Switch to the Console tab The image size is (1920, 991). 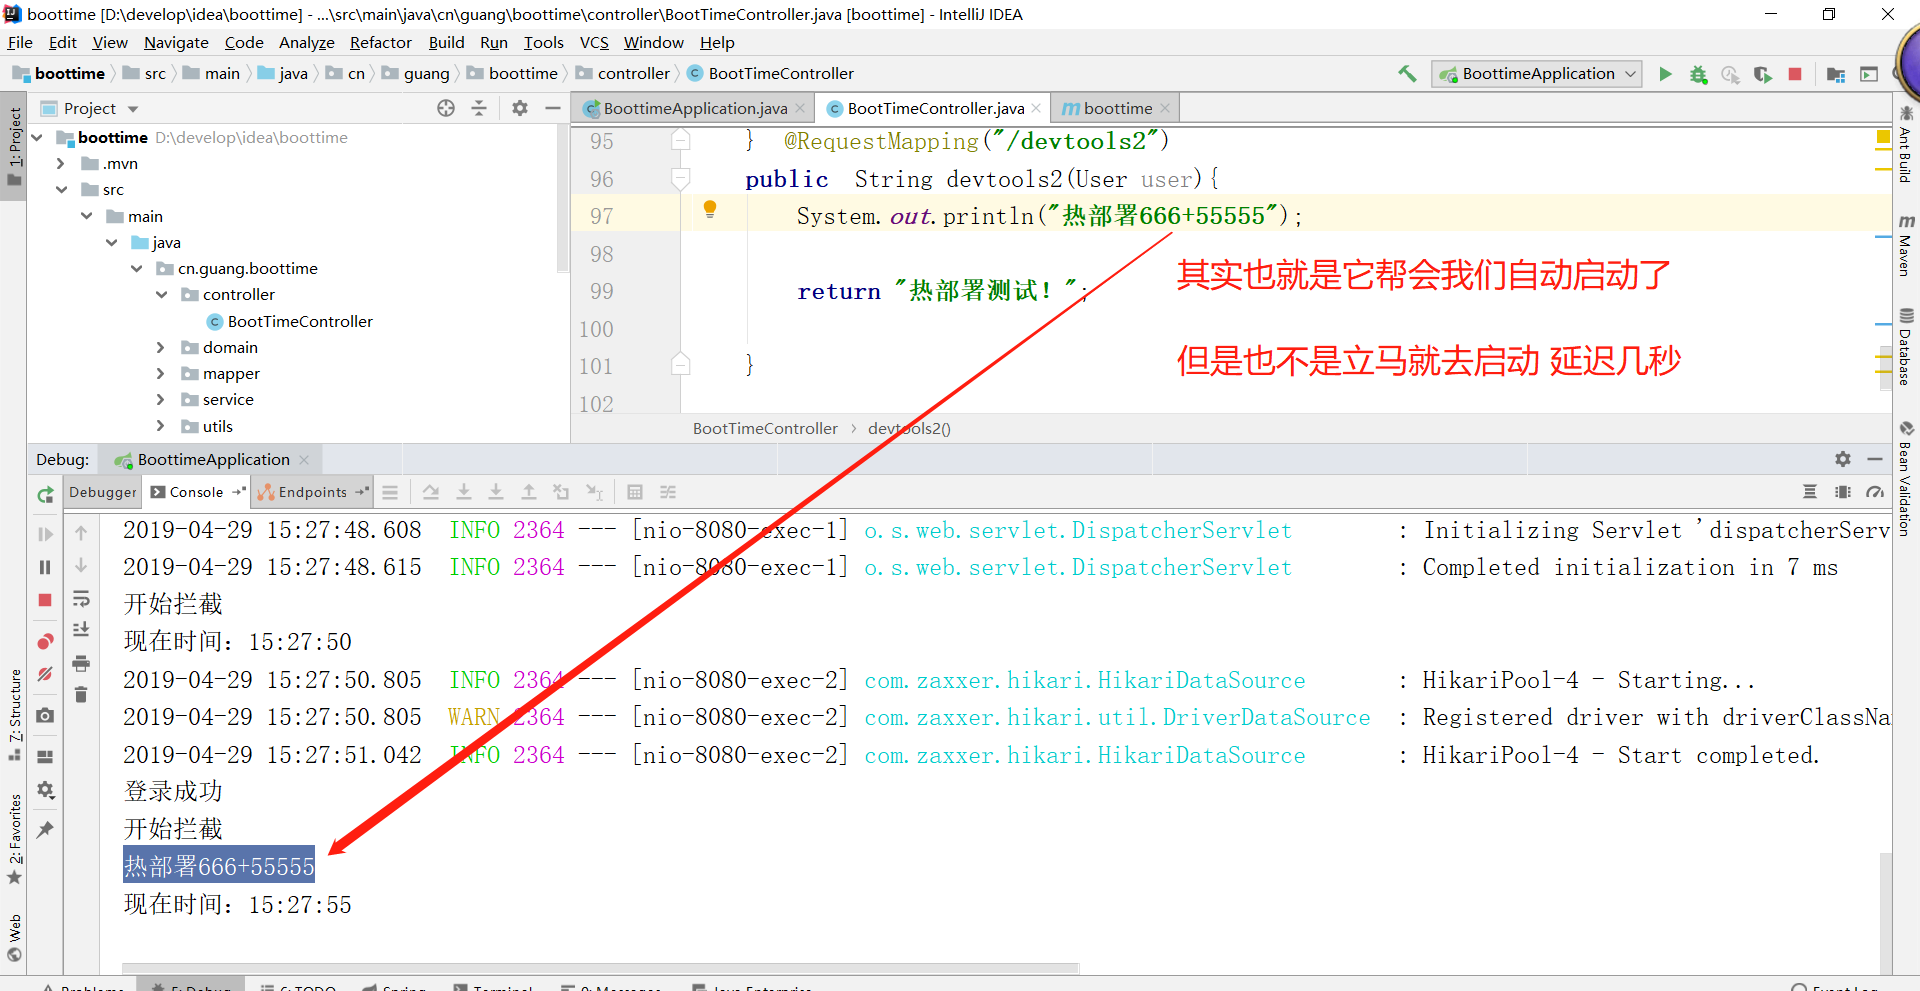point(196,492)
